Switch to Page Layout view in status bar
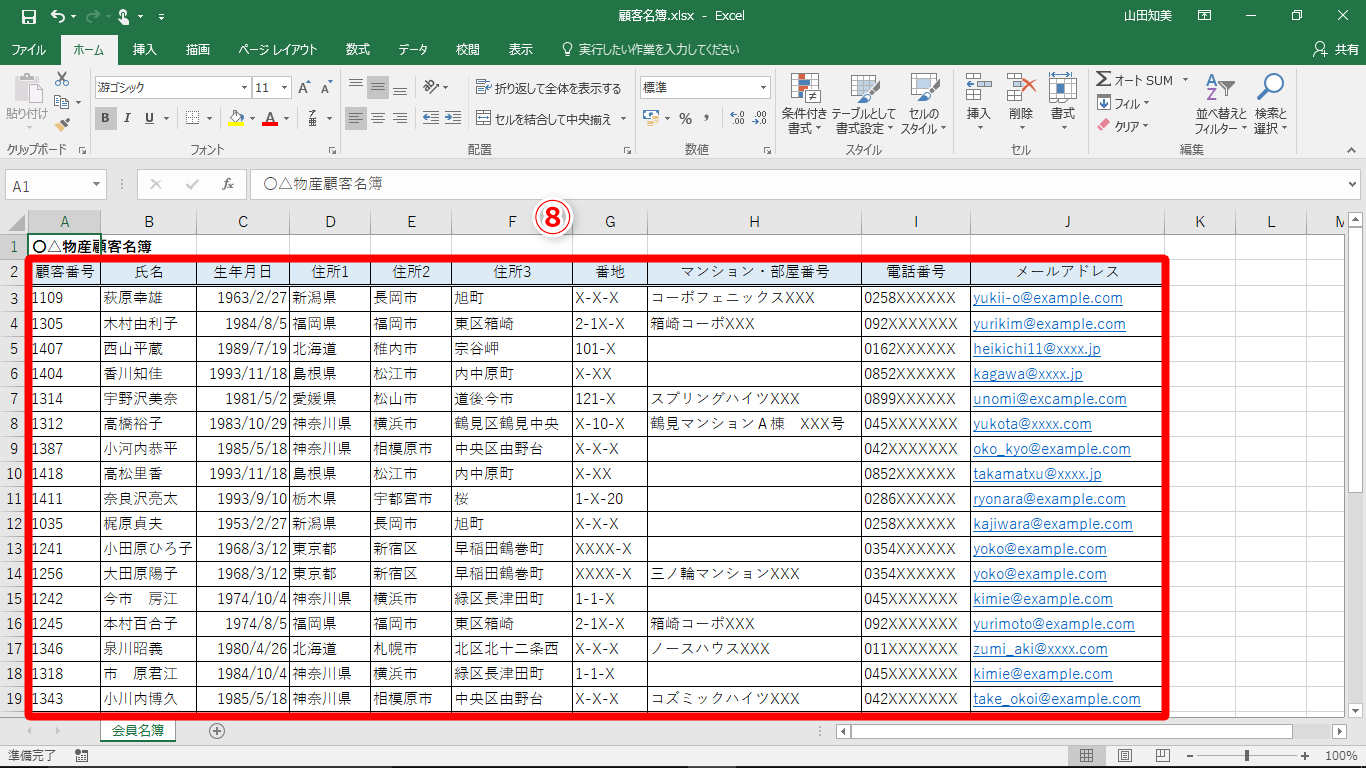Image resolution: width=1366 pixels, height=768 pixels. (1124, 756)
